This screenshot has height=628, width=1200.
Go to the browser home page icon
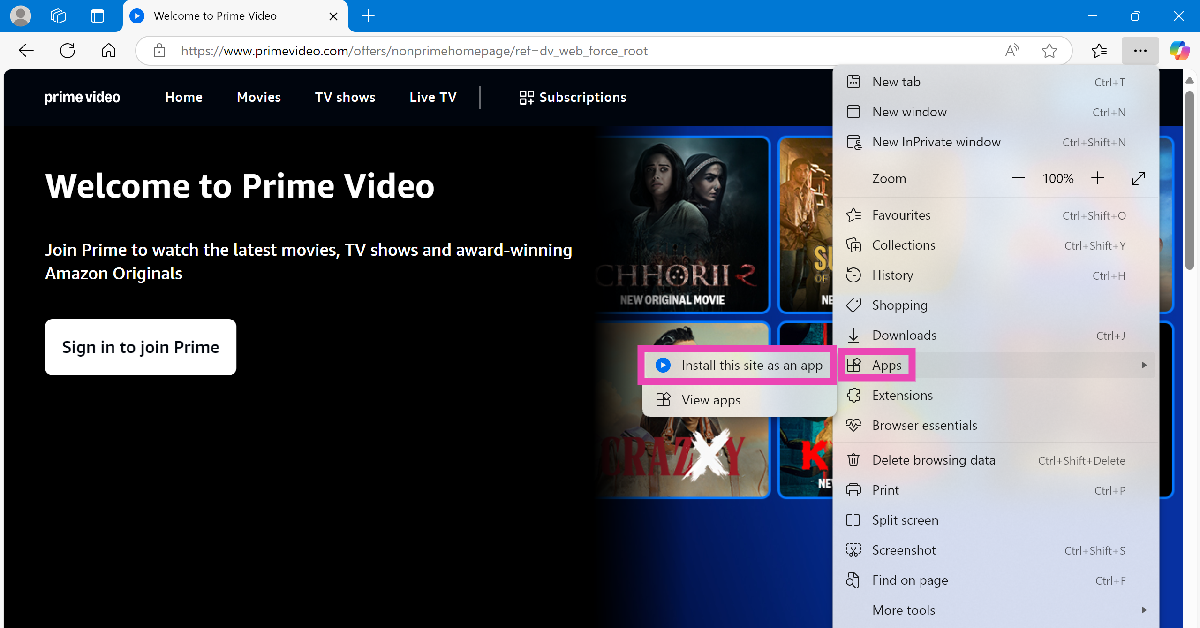(x=108, y=50)
